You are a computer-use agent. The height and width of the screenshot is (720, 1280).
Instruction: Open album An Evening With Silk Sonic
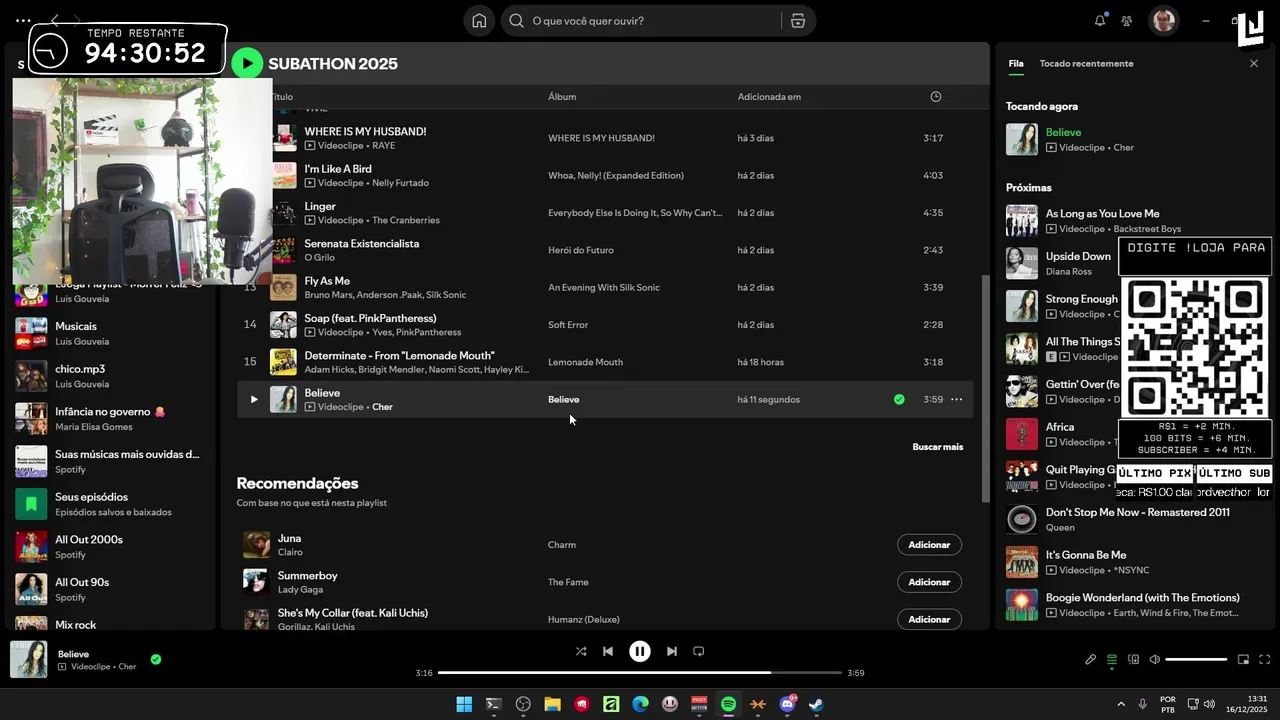tap(604, 288)
